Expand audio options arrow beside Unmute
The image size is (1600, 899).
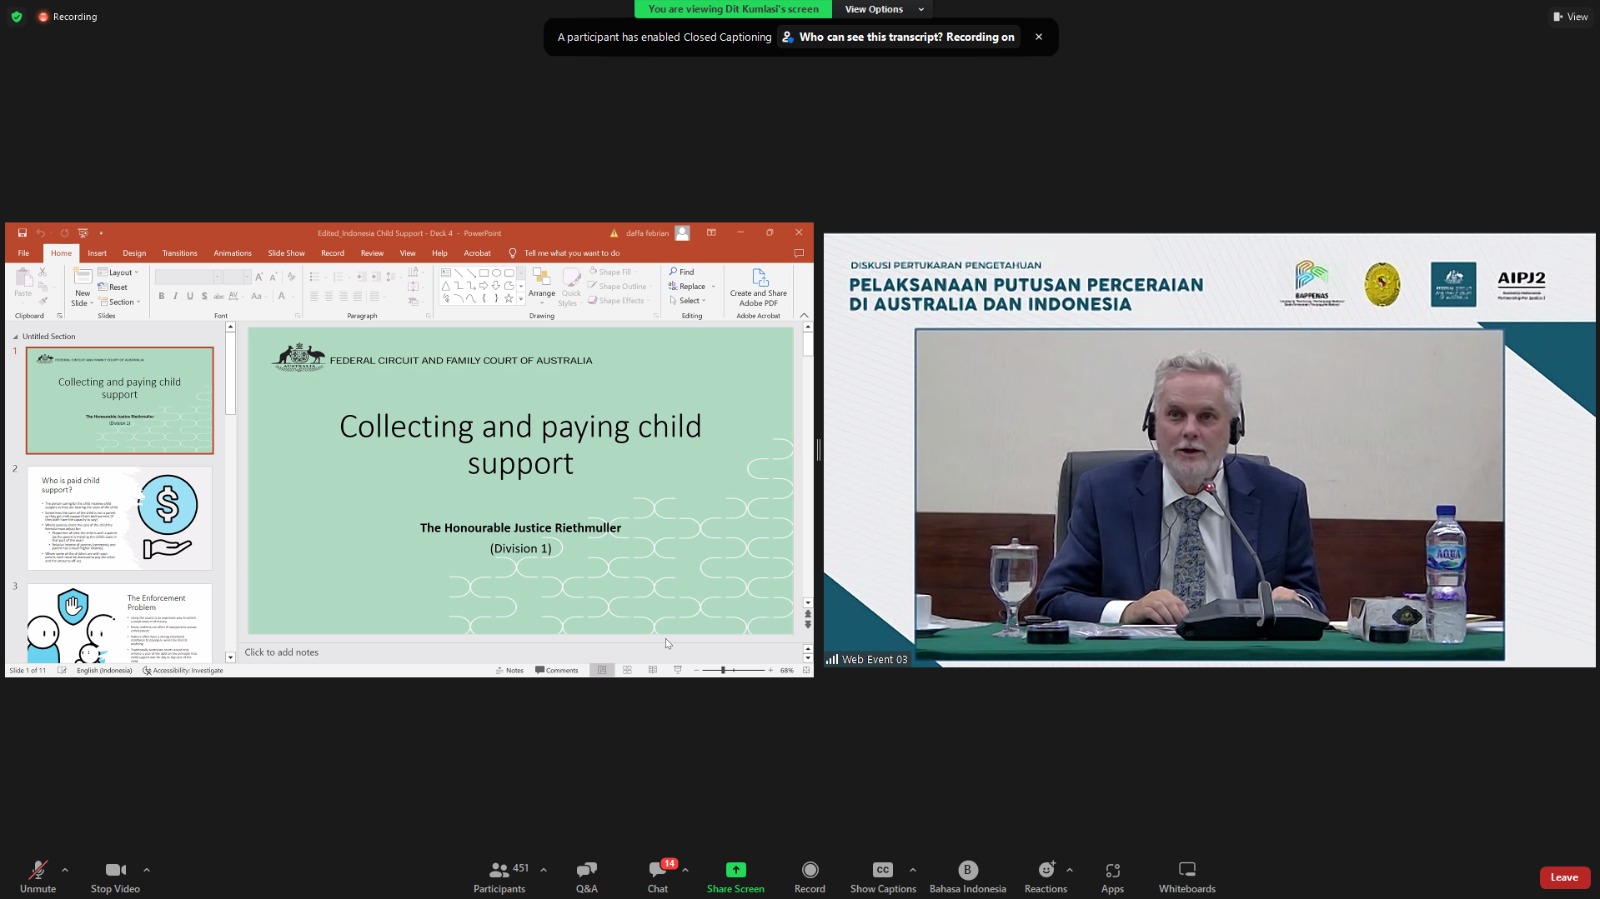(x=65, y=870)
